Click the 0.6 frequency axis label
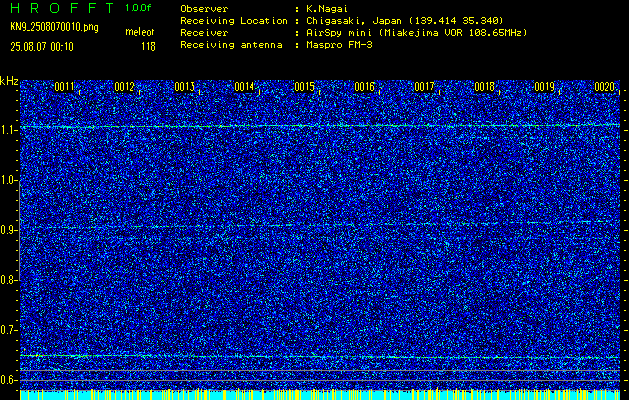Screen dimensions: 629x400 pos(8,380)
